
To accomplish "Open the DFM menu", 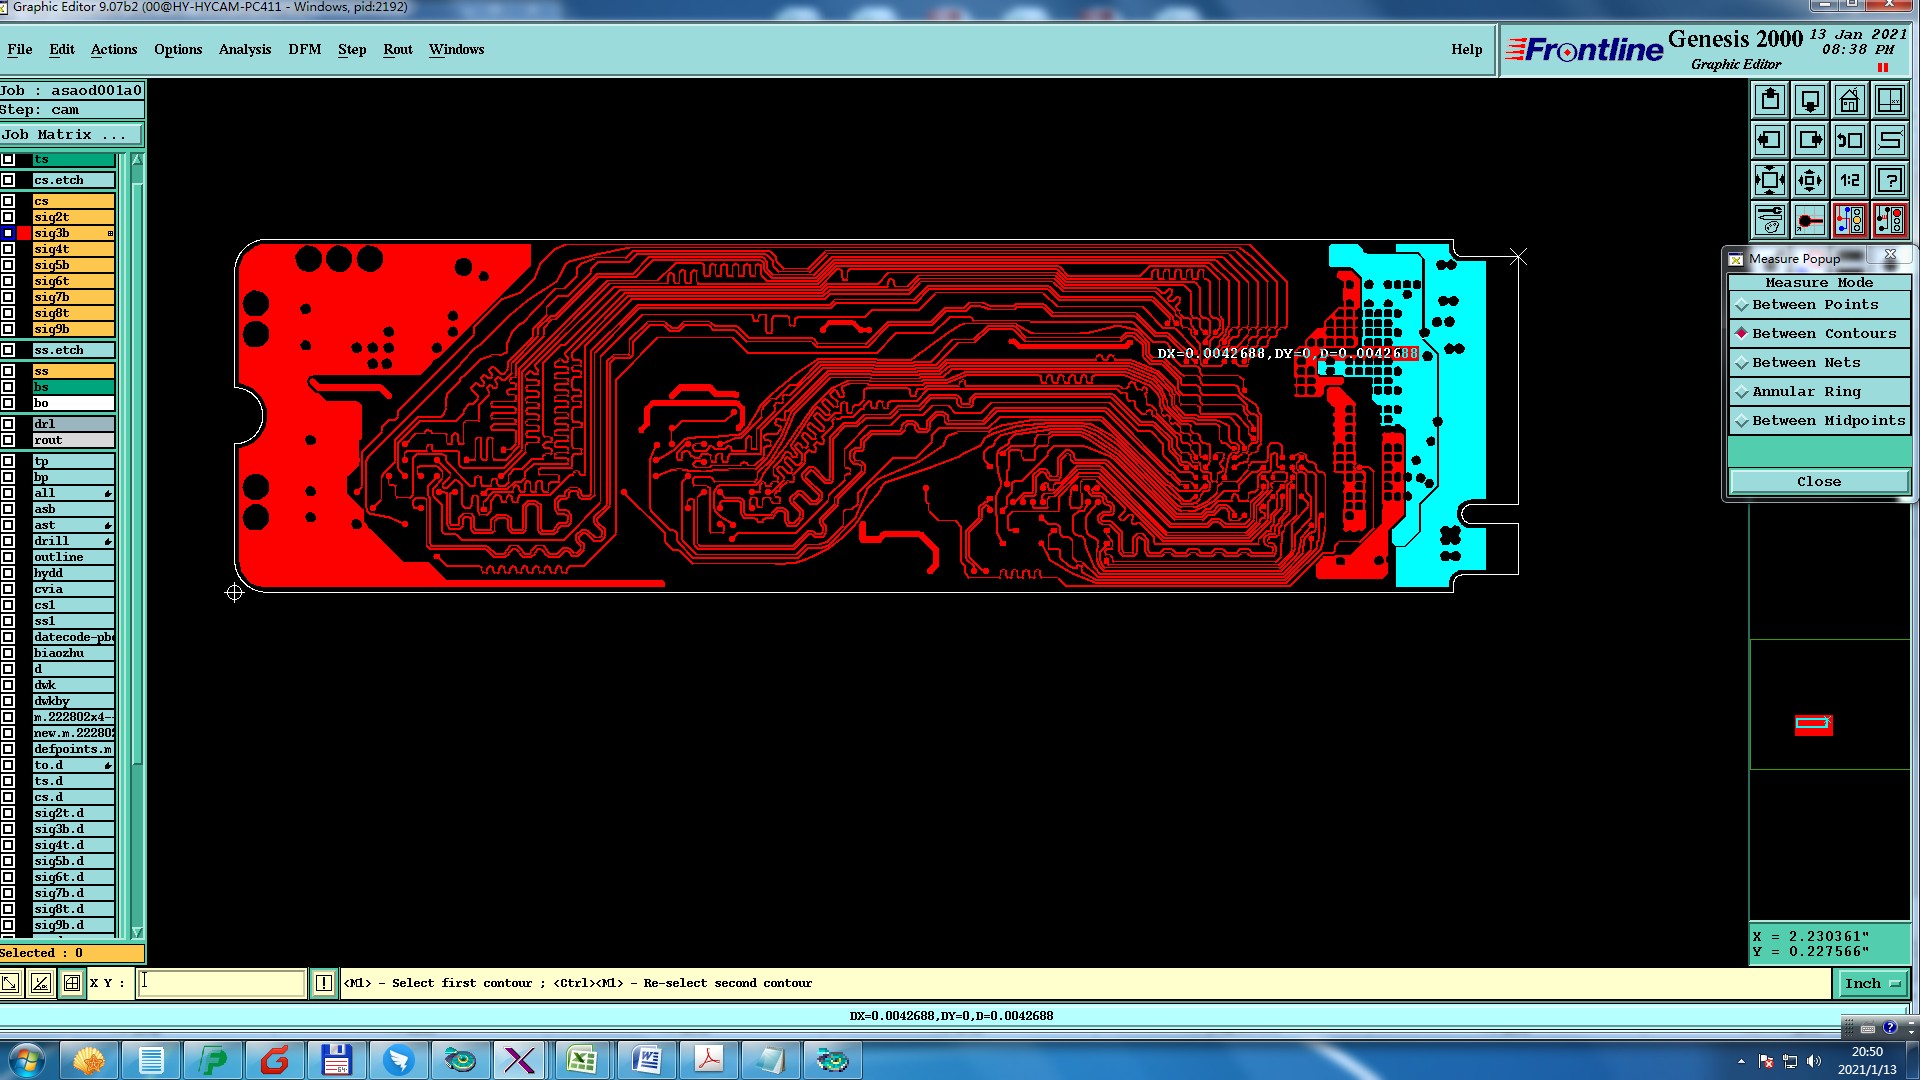I will [304, 50].
